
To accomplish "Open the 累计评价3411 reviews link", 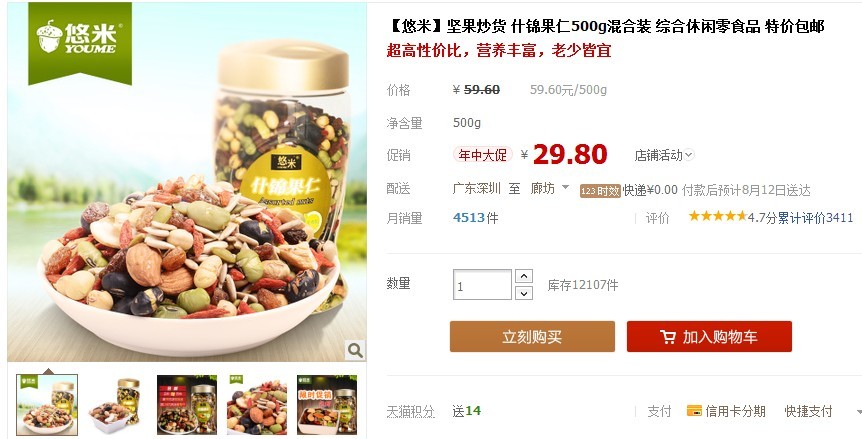I will (x=815, y=218).
